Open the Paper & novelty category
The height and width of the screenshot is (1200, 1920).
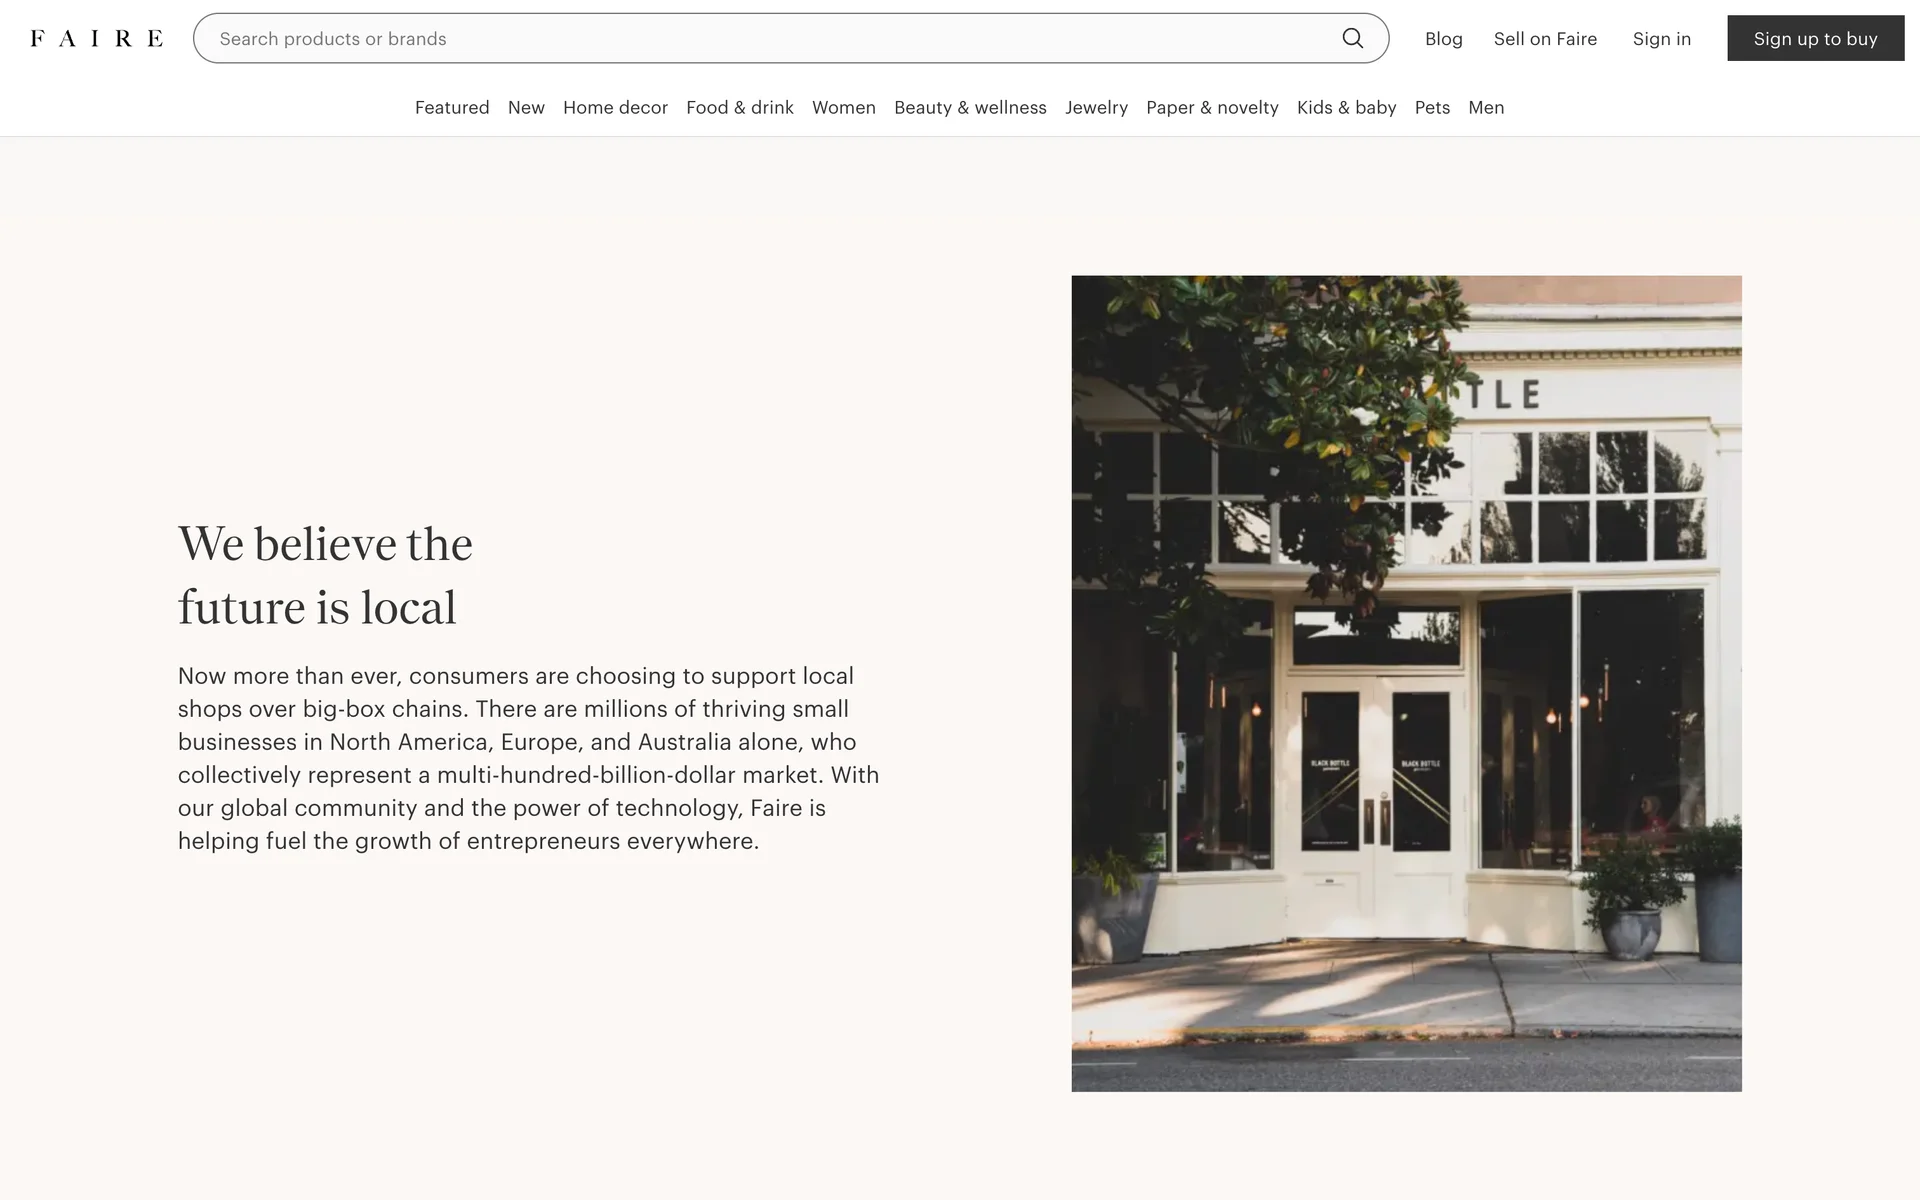(x=1212, y=107)
